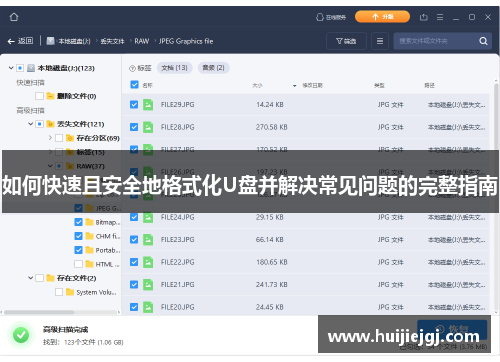Screen dimensions: 500x362
Task: Click the FILE24.JPG image file icon
Action: click(x=148, y=217)
